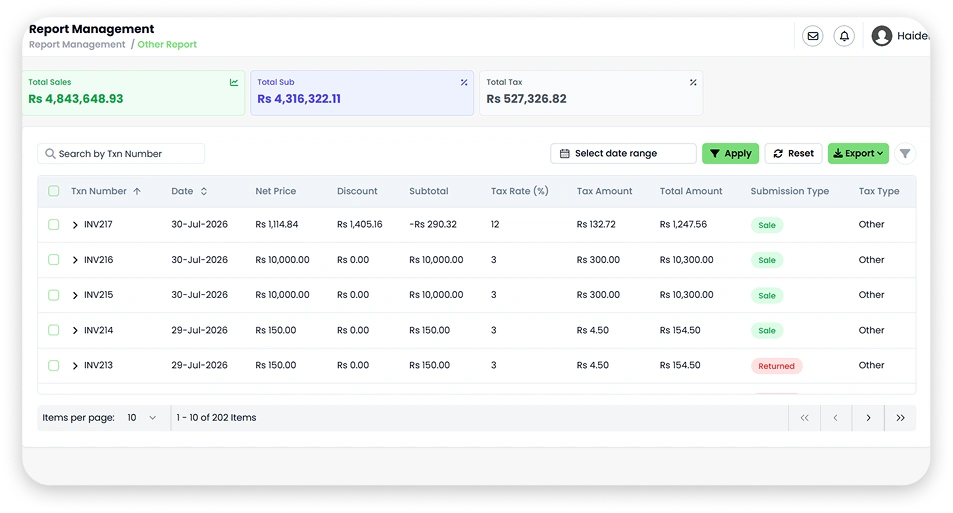Toggle the select-all checkbox in table header

click(53, 191)
